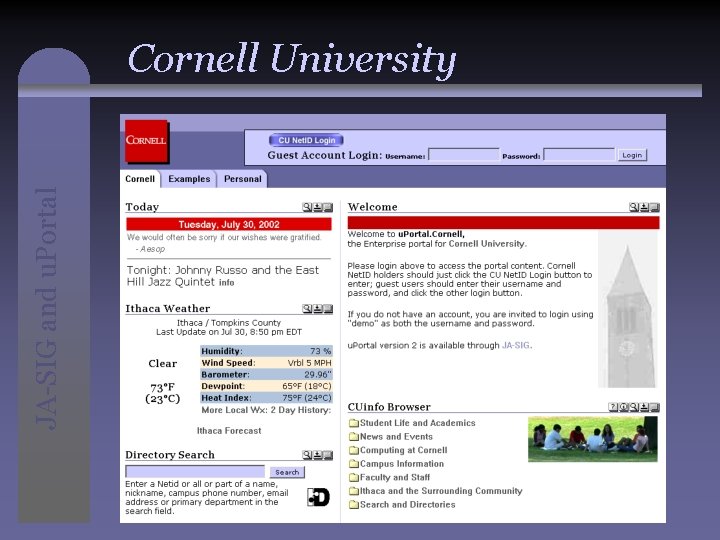Image resolution: width=720 pixels, height=540 pixels.
Task: Detach the Today channel into a new window
Action: [328, 208]
